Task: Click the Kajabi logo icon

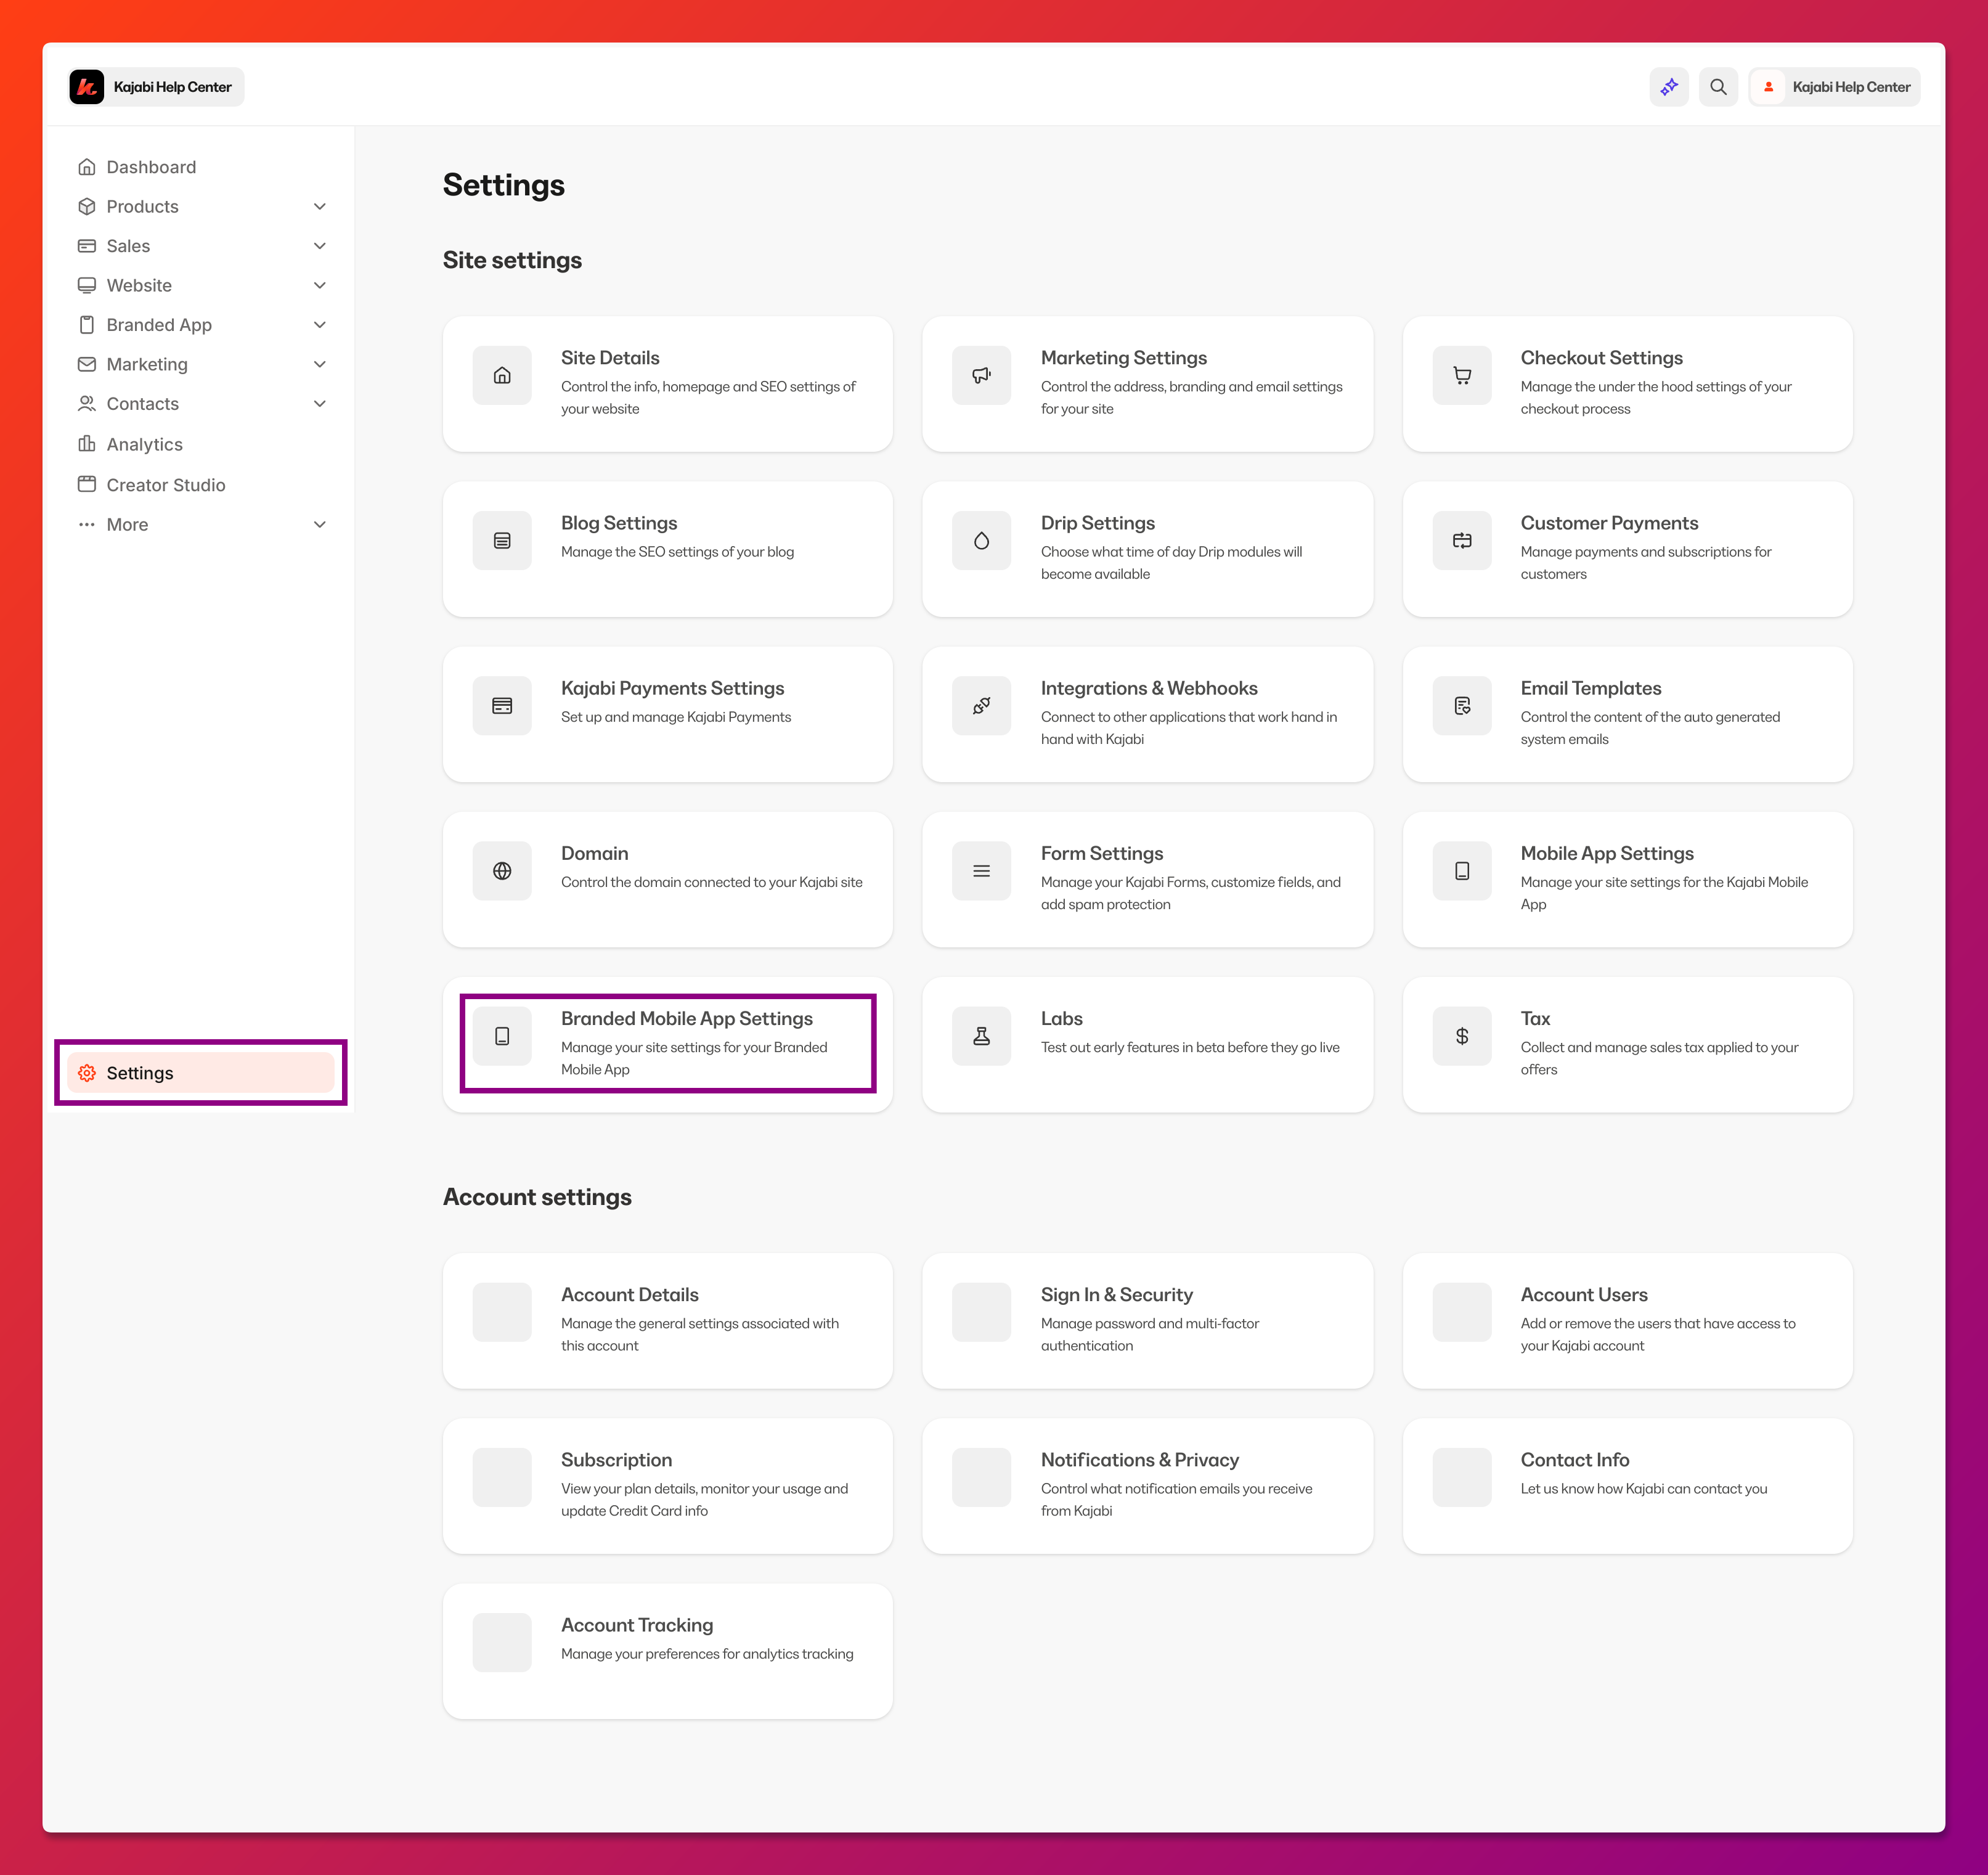Action: pyautogui.click(x=87, y=87)
